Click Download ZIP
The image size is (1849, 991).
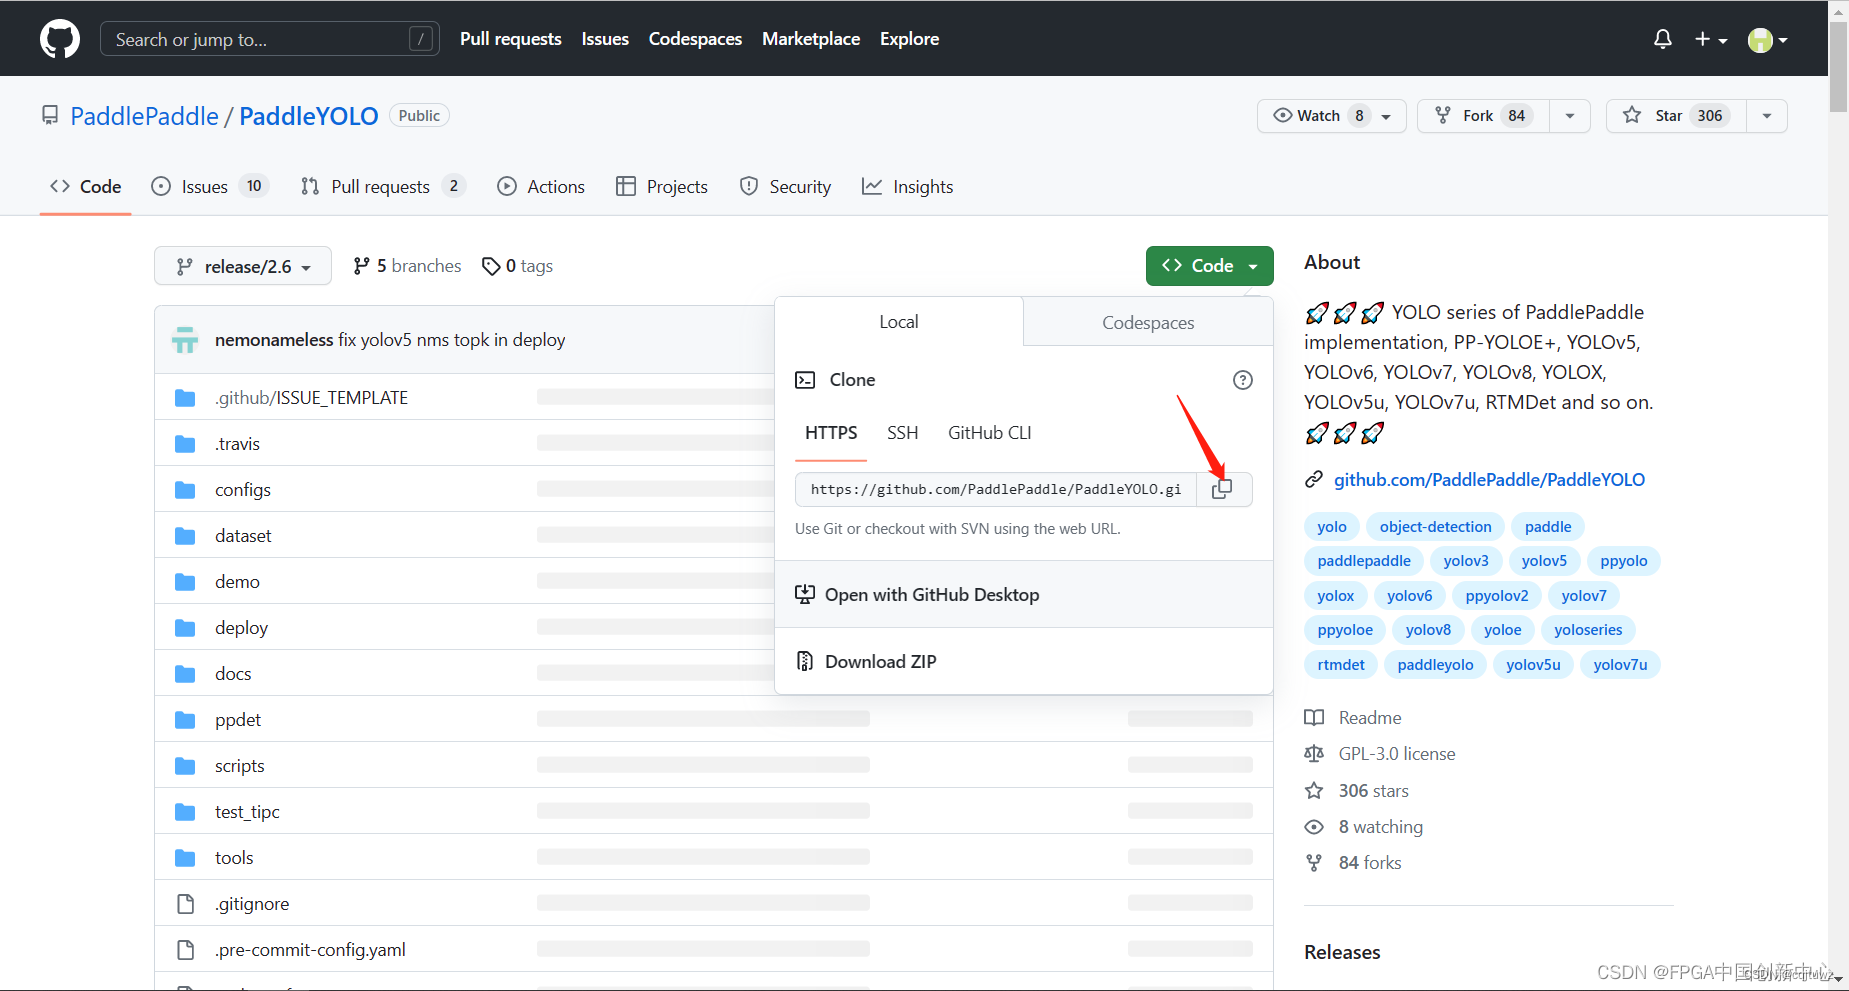[1024, 662]
